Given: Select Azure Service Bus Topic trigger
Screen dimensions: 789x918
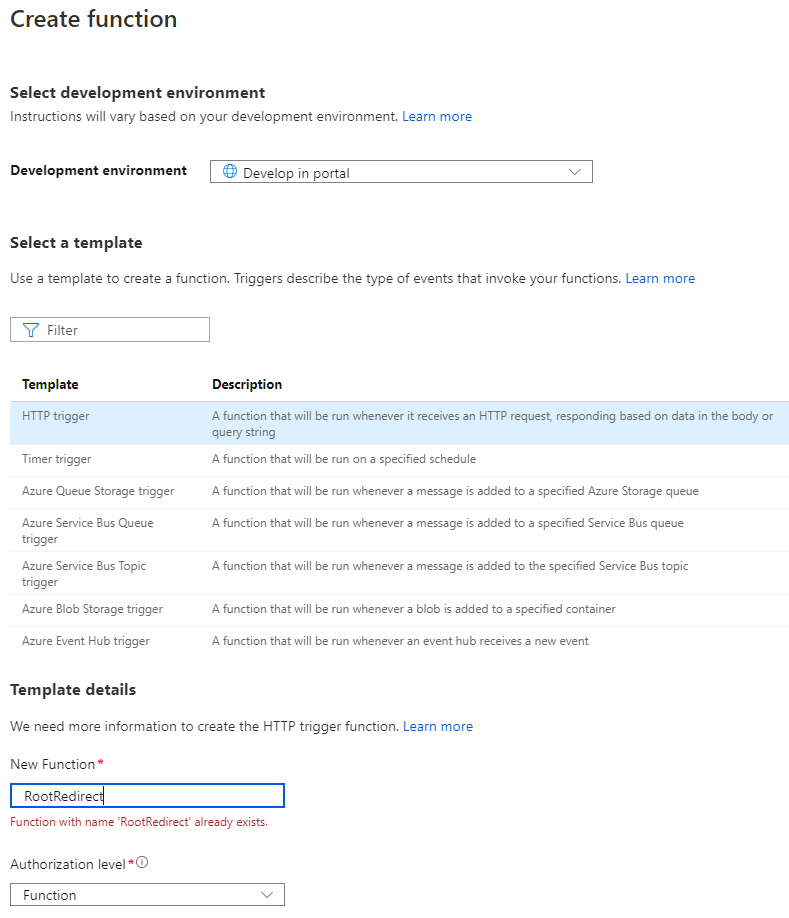Looking at the screenshot, I should point(84,573).
